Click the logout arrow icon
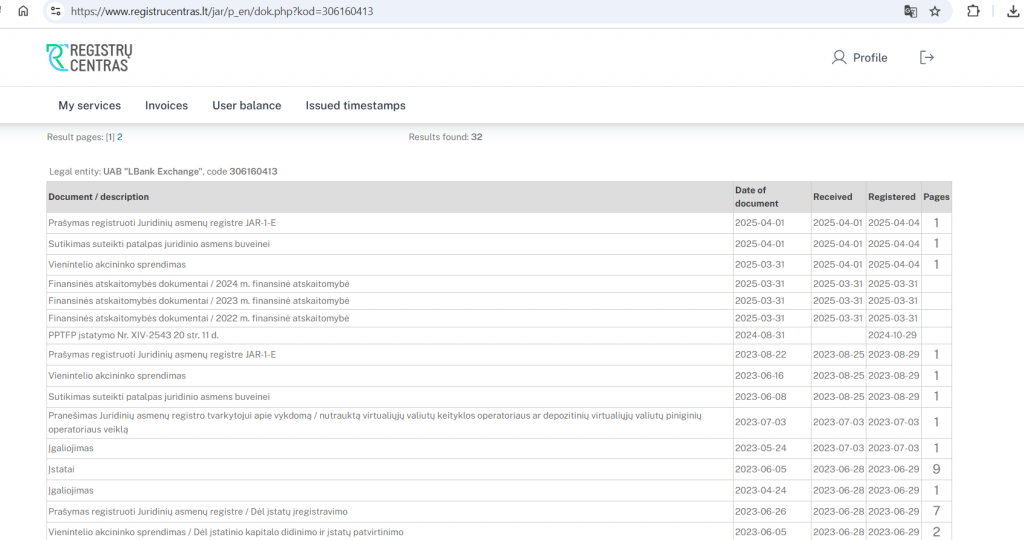Viewport: 1024px width, 540px height. coord(927,57)
